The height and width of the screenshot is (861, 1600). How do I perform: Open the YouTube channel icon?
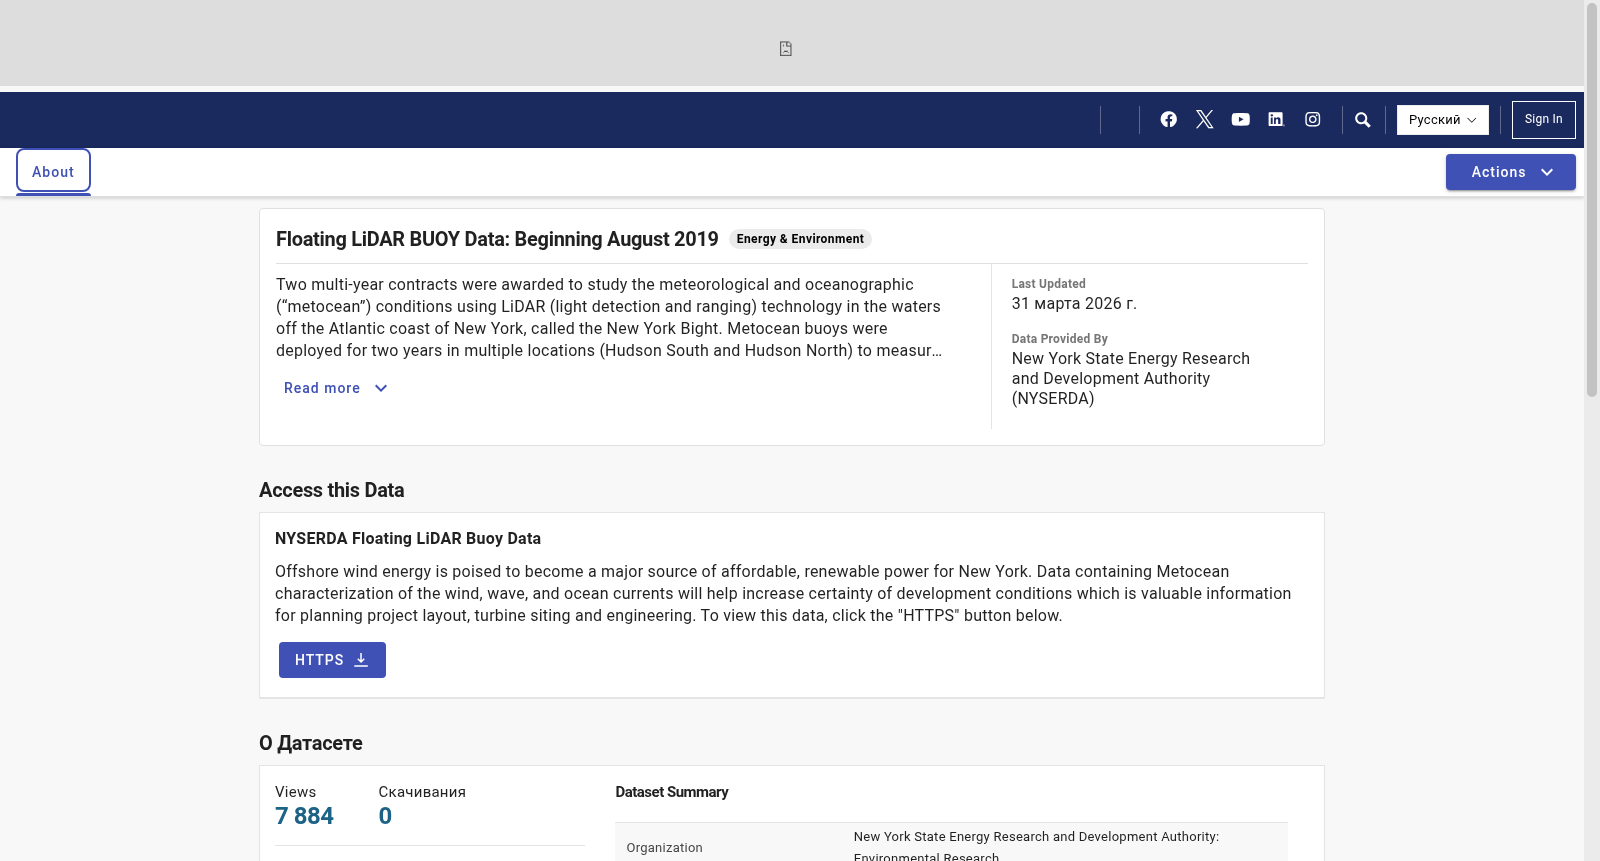[x=1240, y=119]
